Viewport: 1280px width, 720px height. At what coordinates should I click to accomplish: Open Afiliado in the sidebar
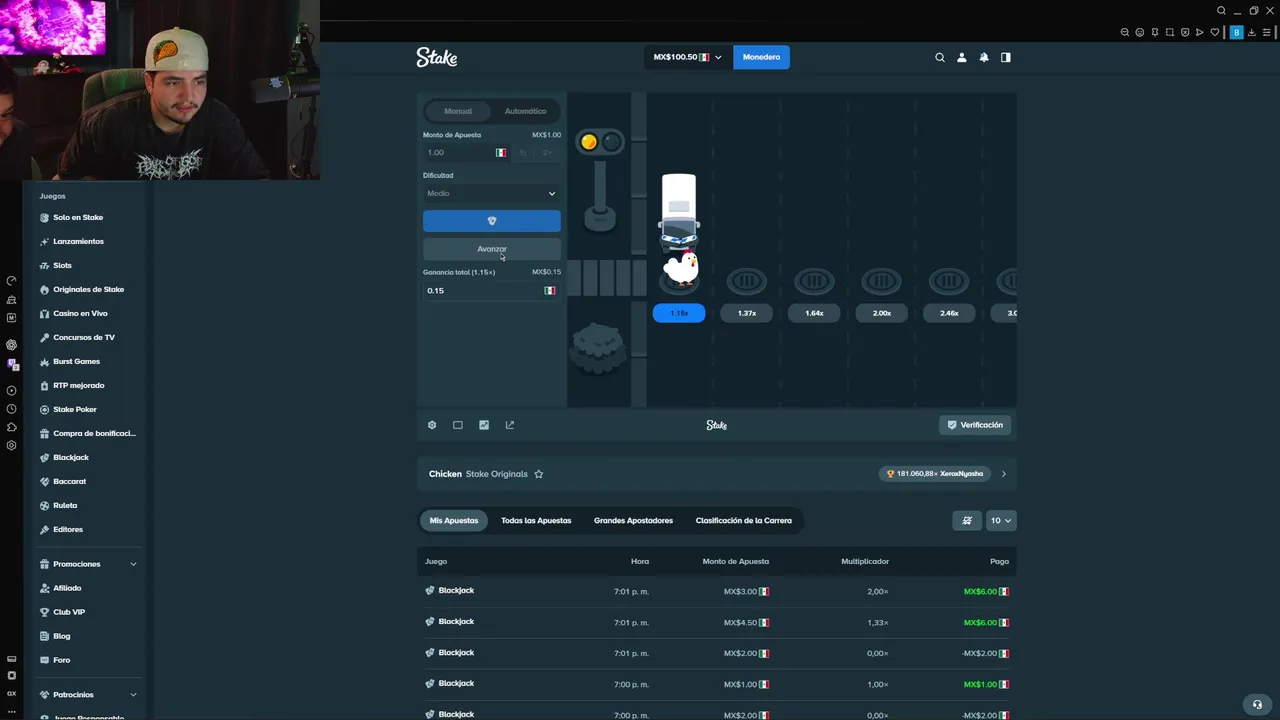[67, 588]
